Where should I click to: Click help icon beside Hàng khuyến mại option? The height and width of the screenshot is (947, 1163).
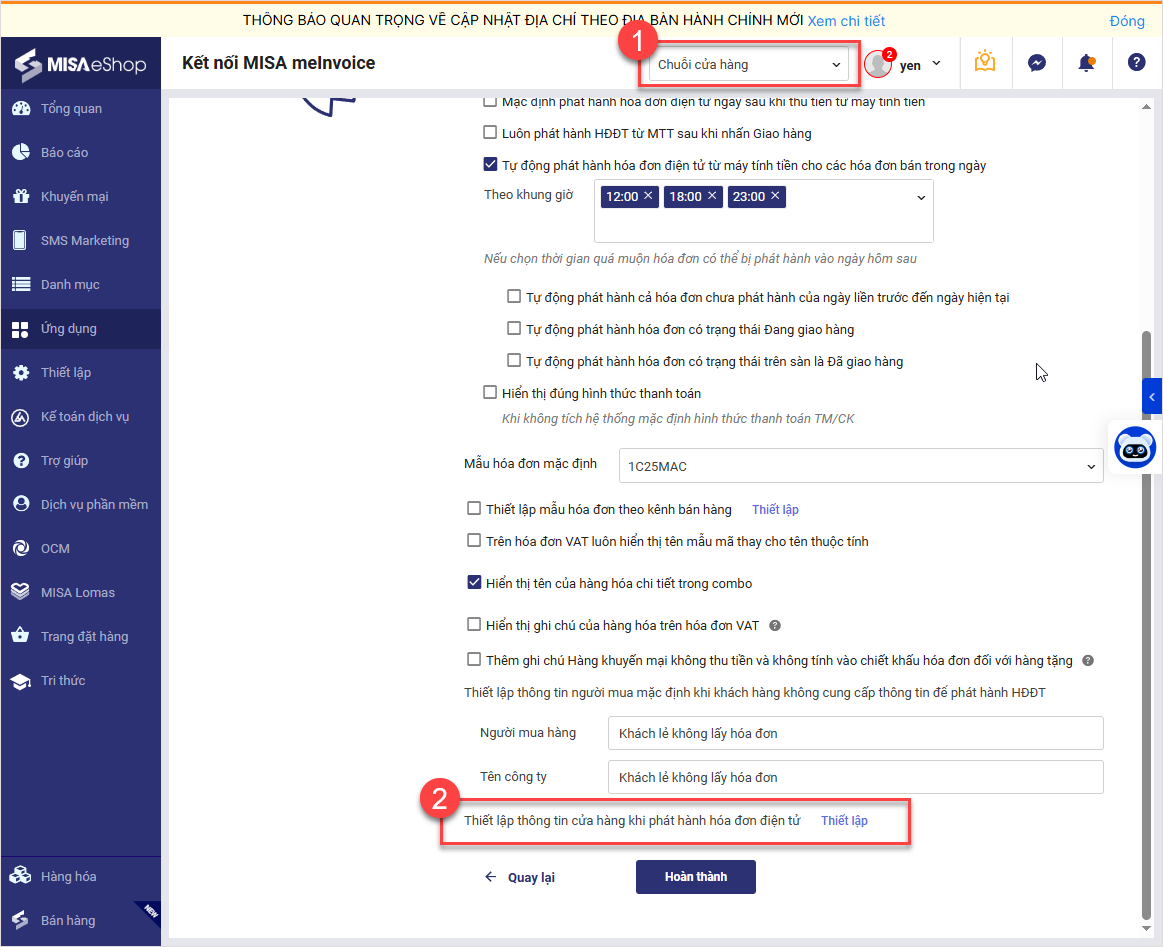click(x=1088, y=661)
